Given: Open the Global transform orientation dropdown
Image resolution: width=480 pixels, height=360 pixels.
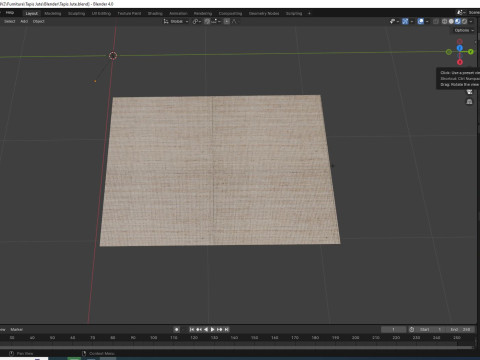Looking at the screenshot, I should pos(176,21).
